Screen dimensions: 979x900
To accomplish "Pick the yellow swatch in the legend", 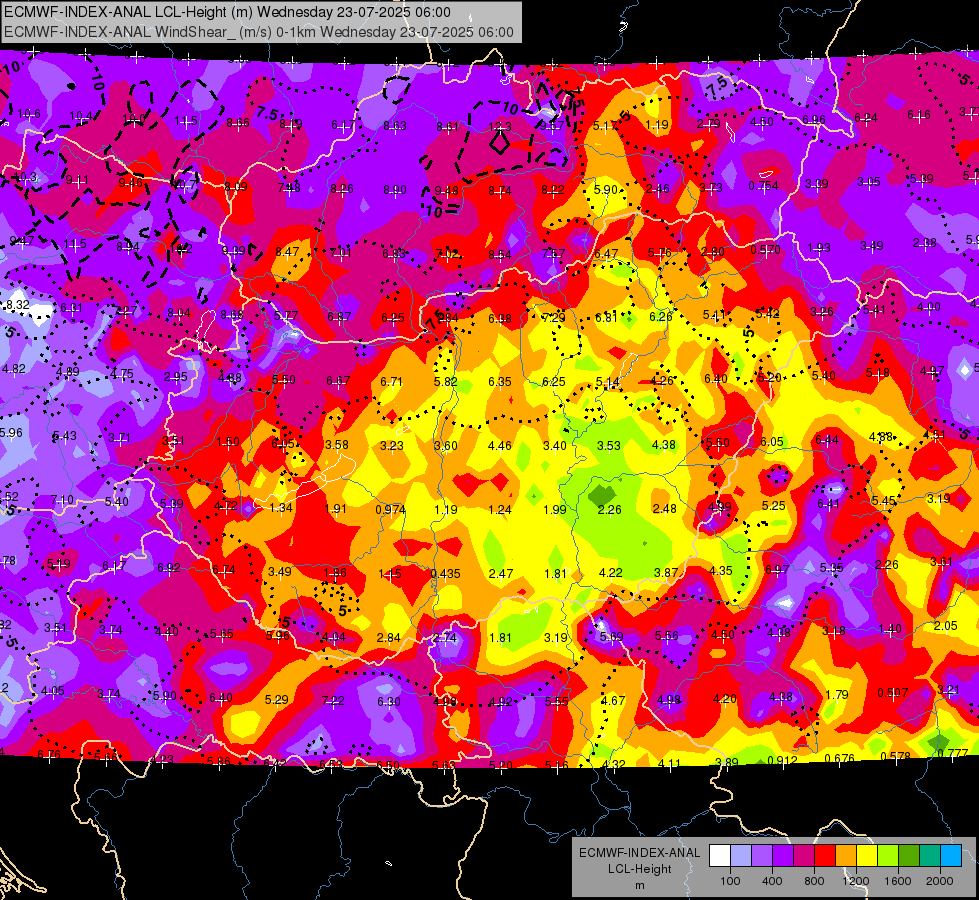I will click(867, 856).
